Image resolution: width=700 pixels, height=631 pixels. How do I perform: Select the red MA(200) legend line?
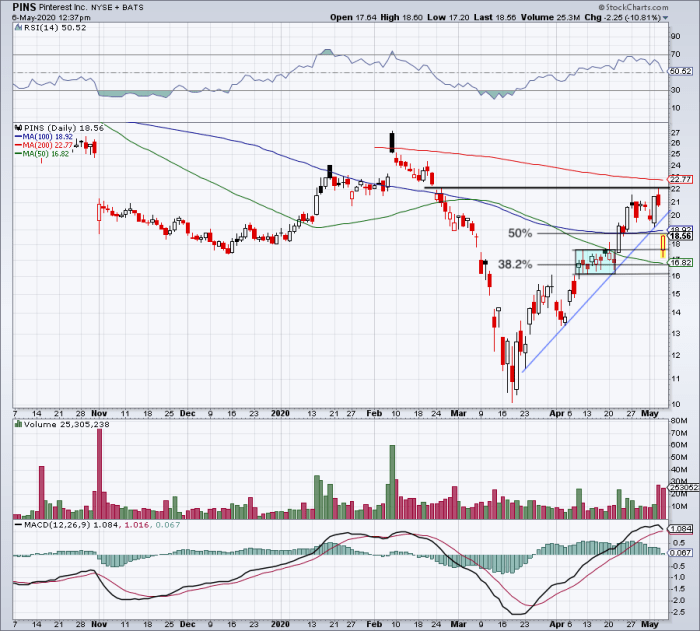tap(18, 145)
